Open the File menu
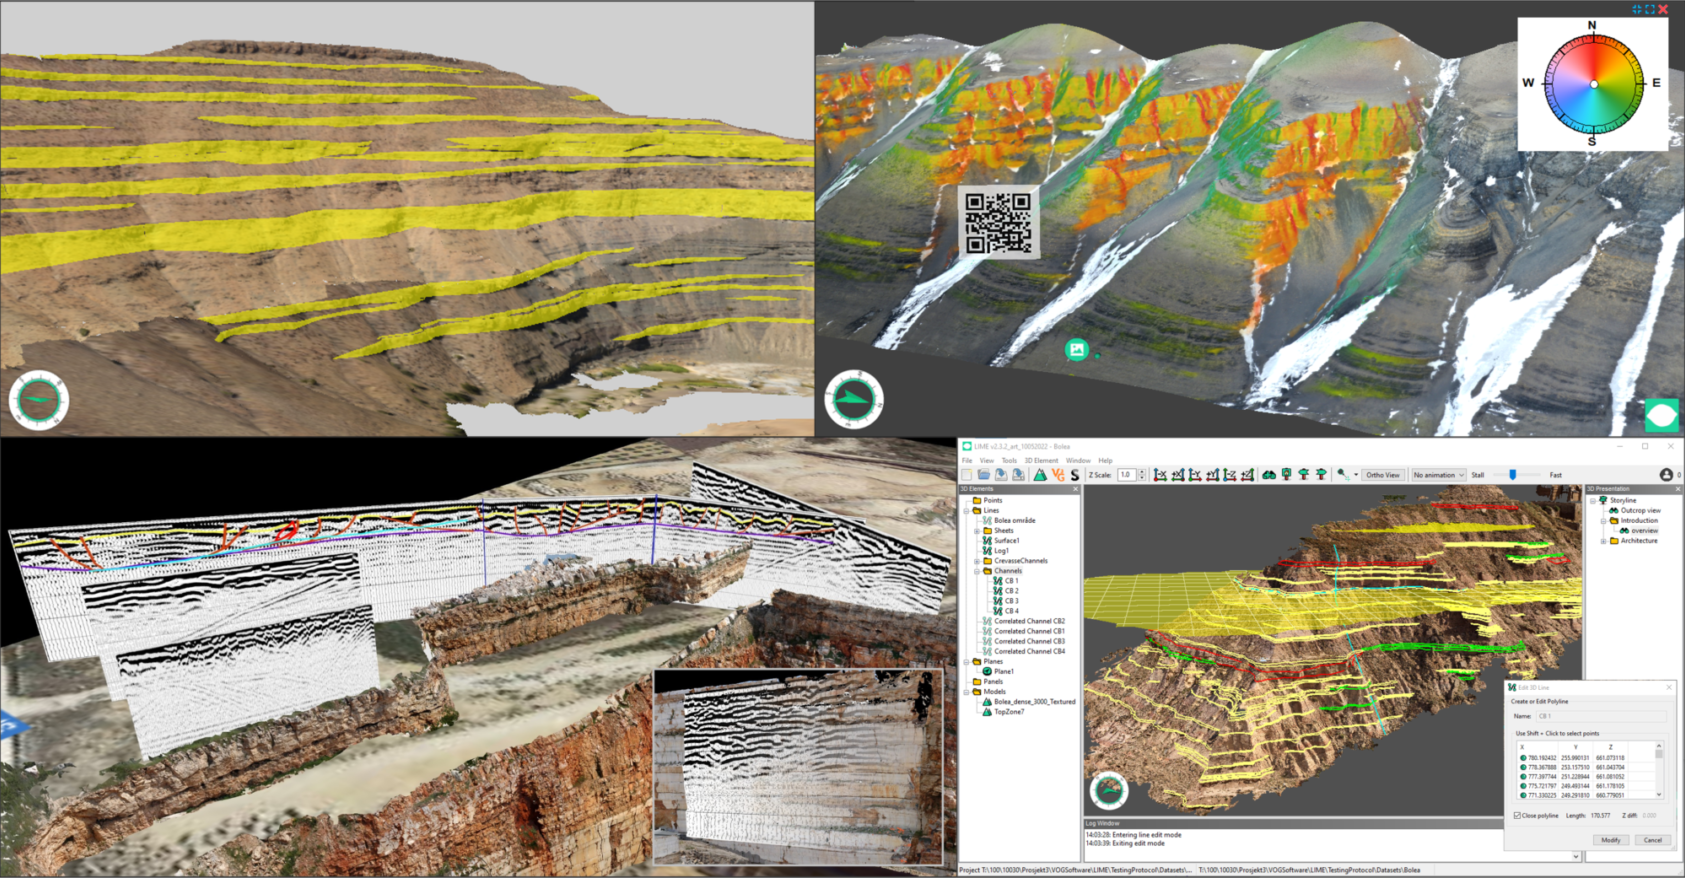This screenshot has height=878, width=1685. (x=967, y=460)
